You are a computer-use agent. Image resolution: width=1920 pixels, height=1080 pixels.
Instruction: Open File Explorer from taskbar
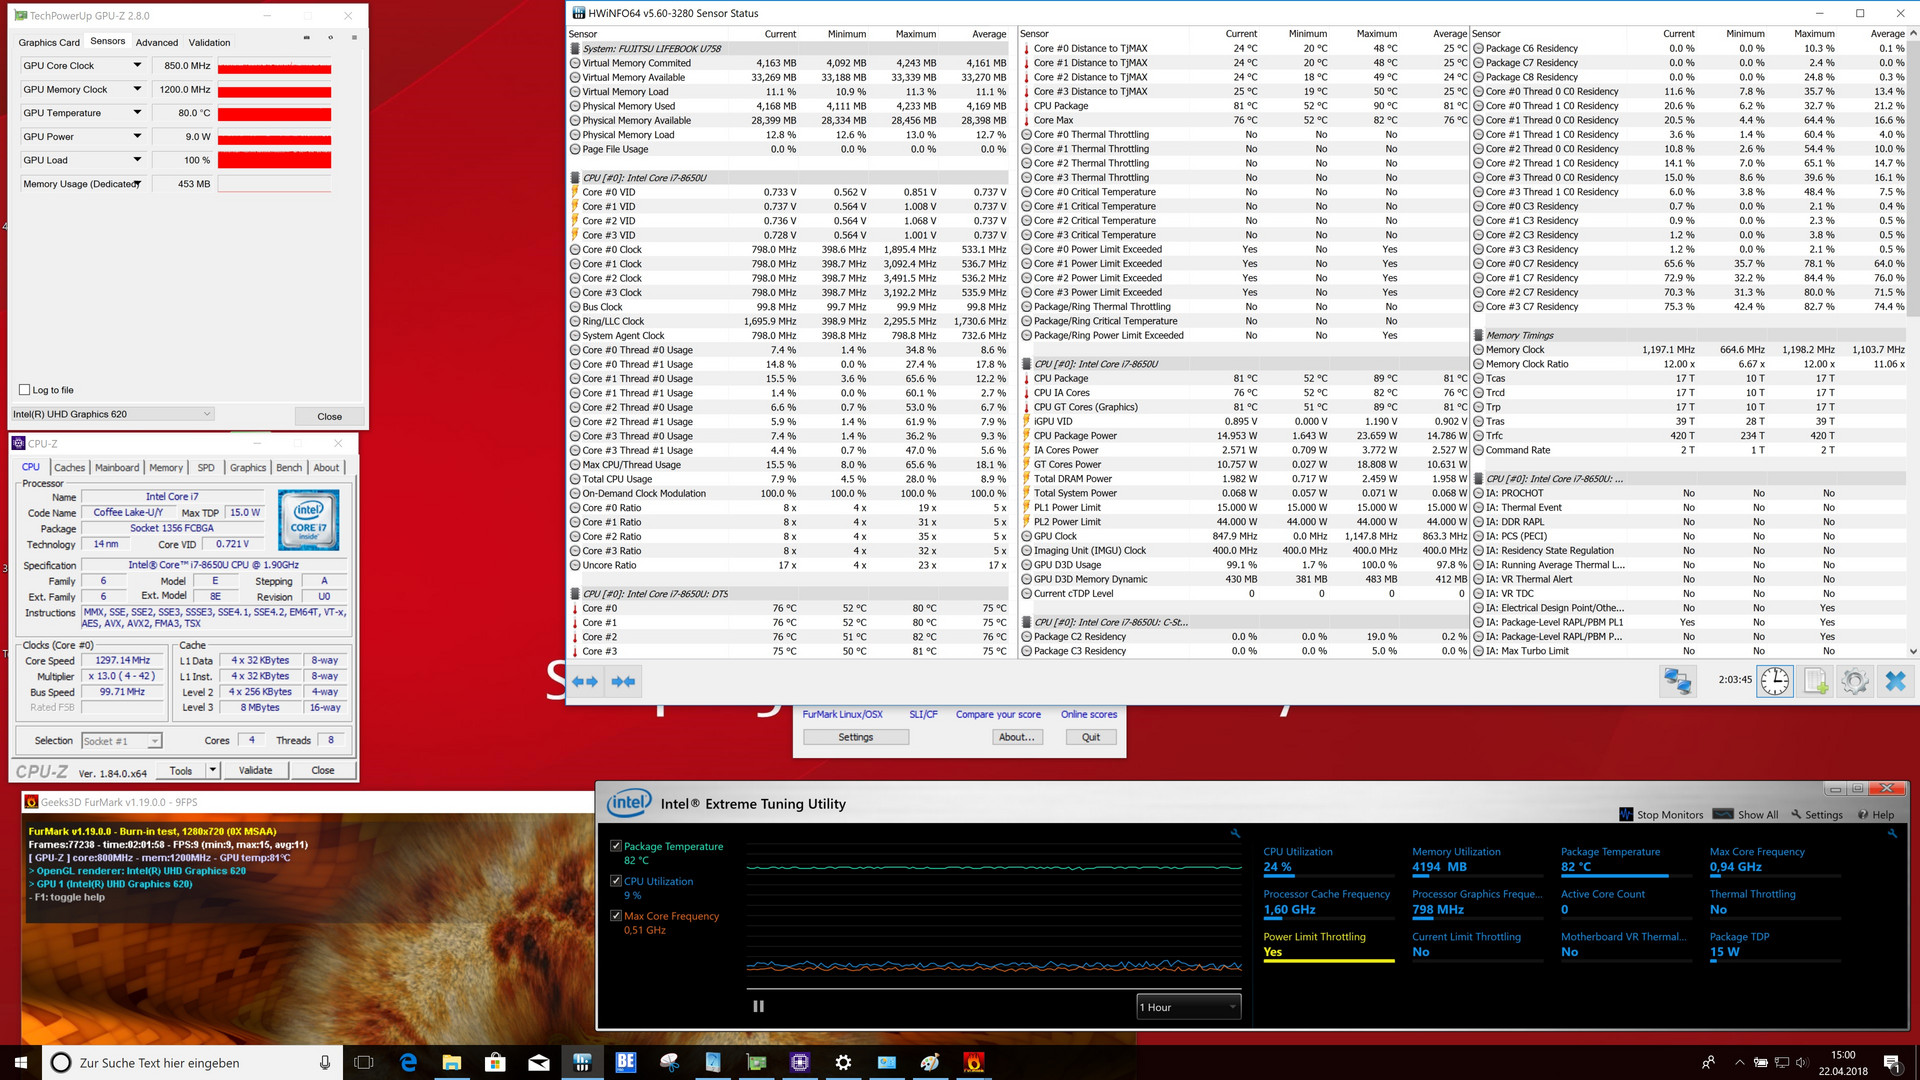[452, 1063]
